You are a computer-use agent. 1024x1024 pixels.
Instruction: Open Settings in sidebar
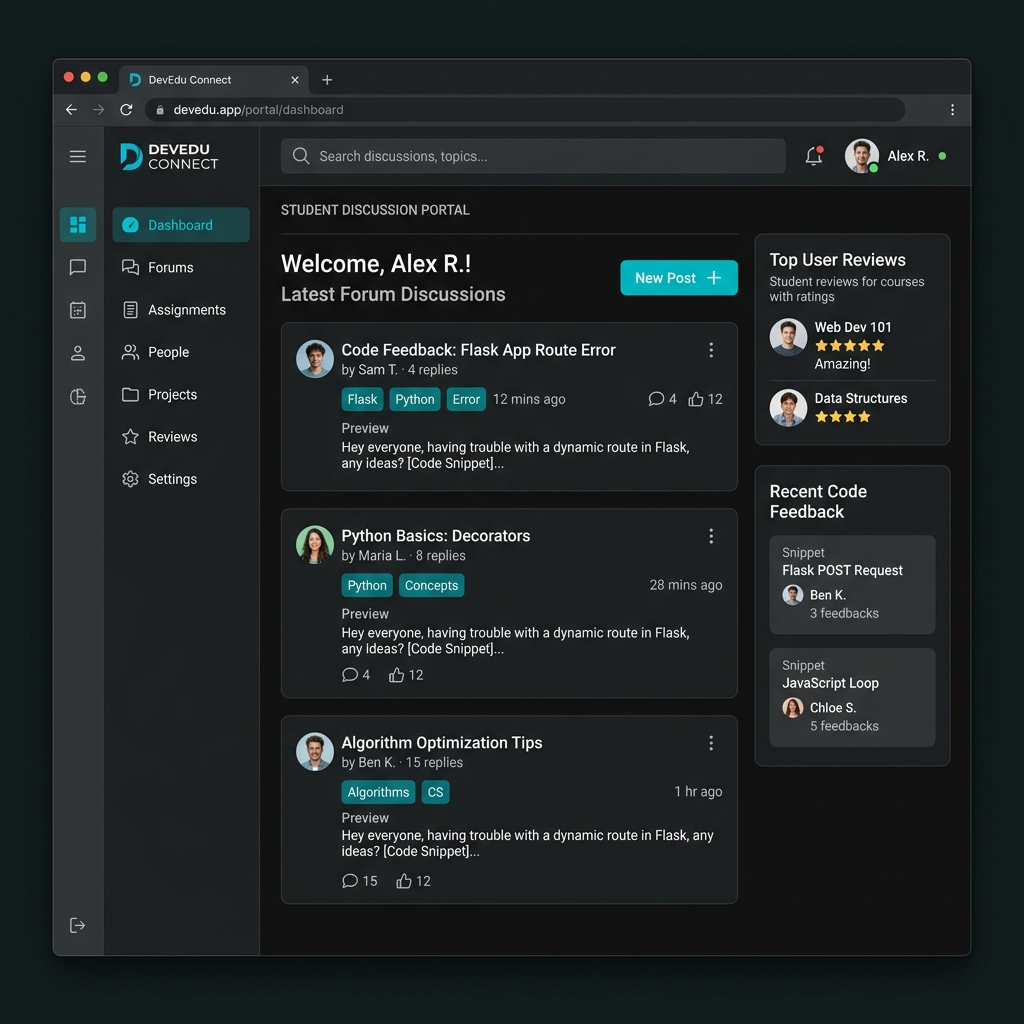point(181,479)
